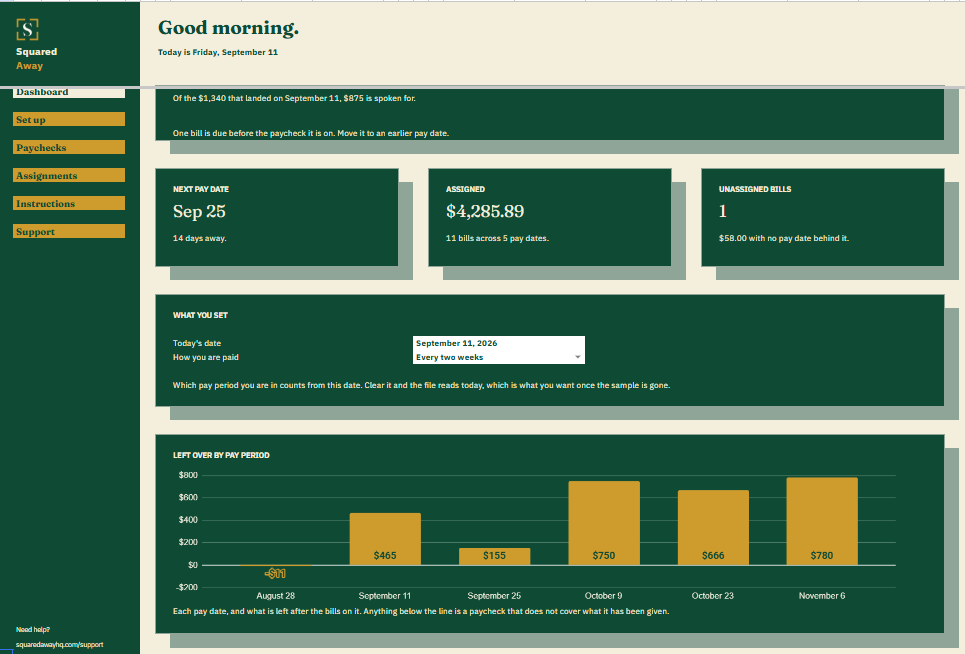Click the September 11, 2026 date field
This screenshot has height=654, width=965.
point(499,343)
